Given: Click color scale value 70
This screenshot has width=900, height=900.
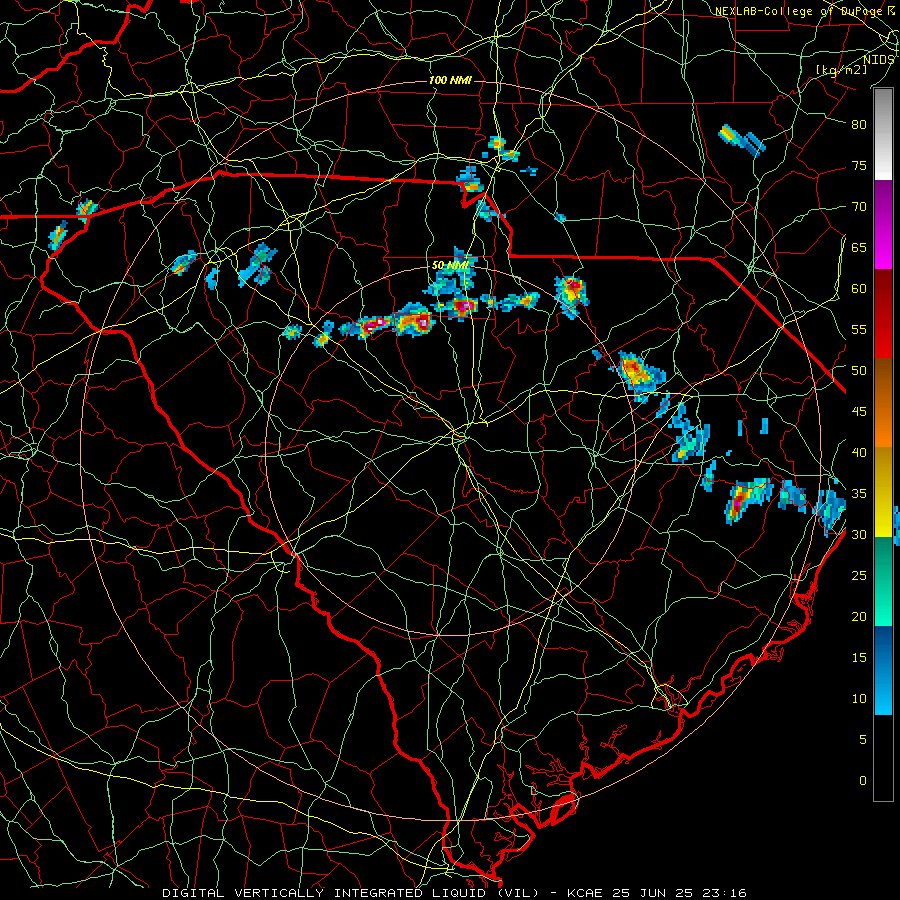Looking at the screenshot, I should tap(859, 207).
